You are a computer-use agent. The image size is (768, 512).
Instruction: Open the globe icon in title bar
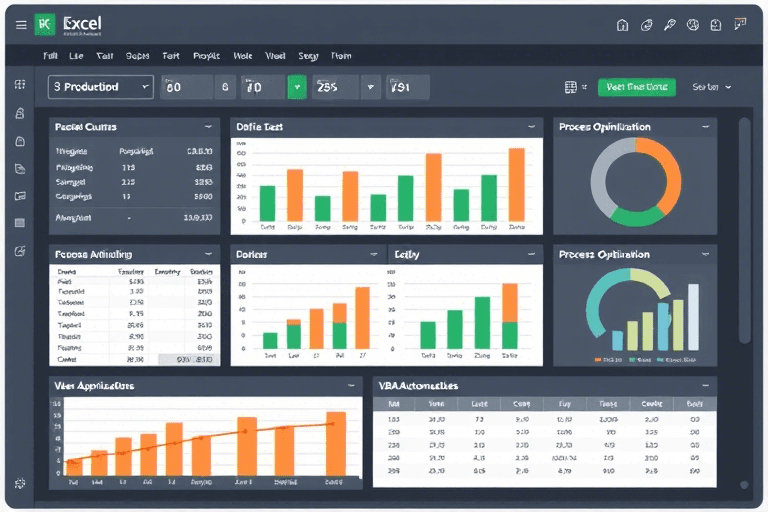[692, 25]
